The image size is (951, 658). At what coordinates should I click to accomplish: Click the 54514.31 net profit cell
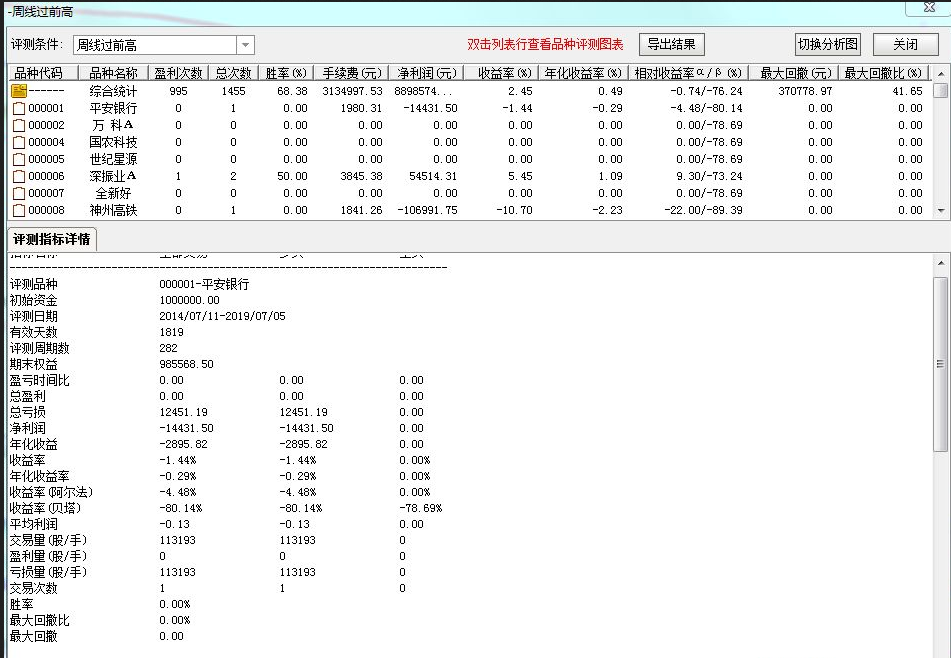(433, 176)
